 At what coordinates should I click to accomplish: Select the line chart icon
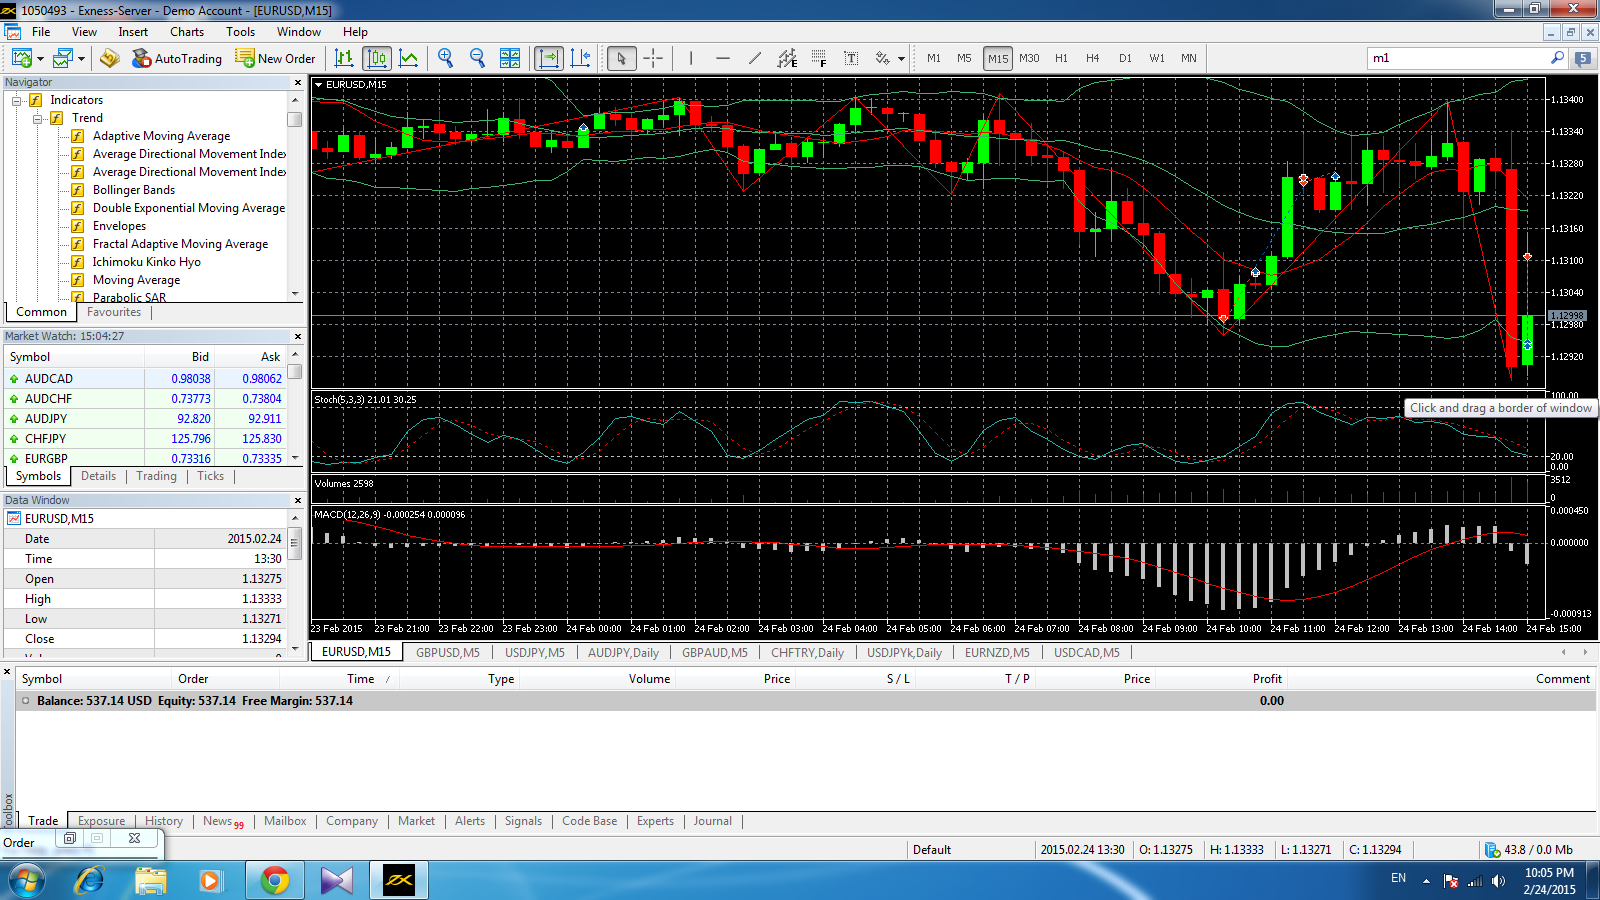tap(409, 58)
